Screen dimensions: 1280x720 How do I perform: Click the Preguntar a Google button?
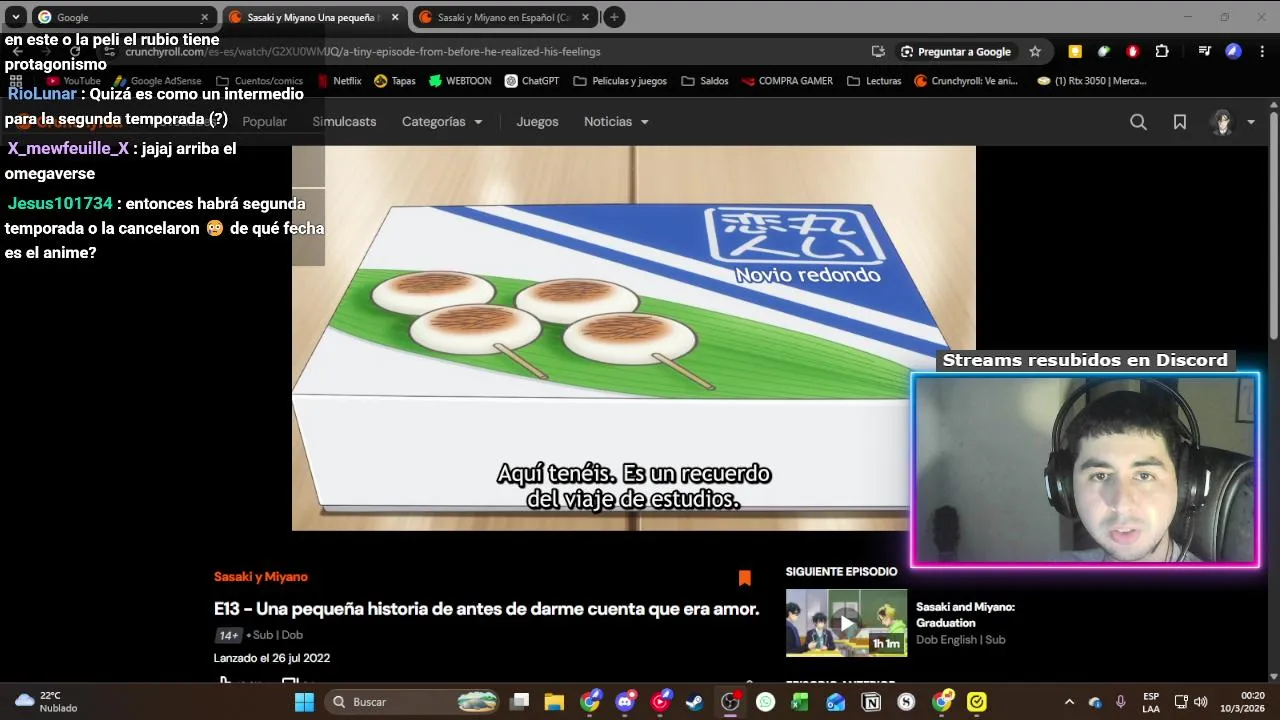(x=956, y=52)
